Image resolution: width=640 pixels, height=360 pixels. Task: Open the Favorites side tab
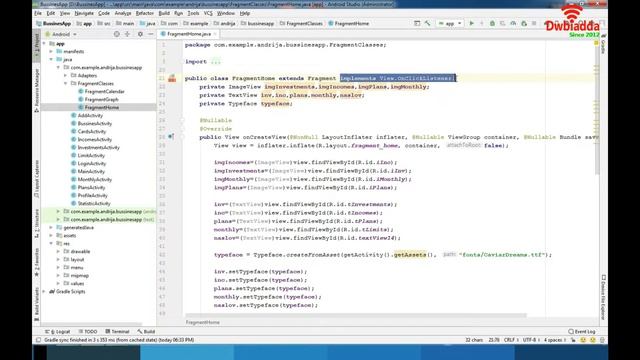click(x=37, y=262)
